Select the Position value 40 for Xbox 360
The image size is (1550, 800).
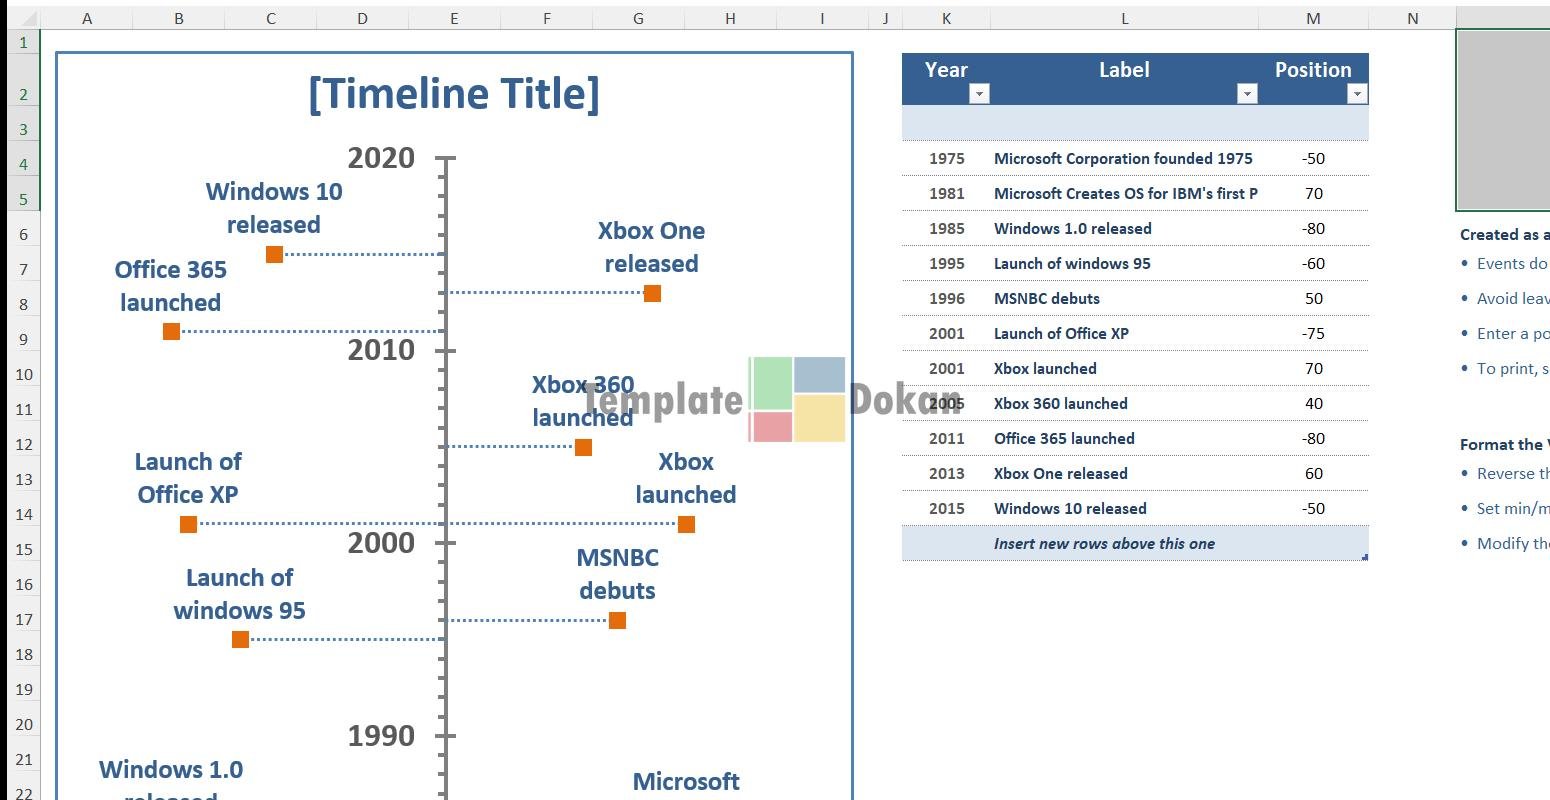[x=1313, y=404]
